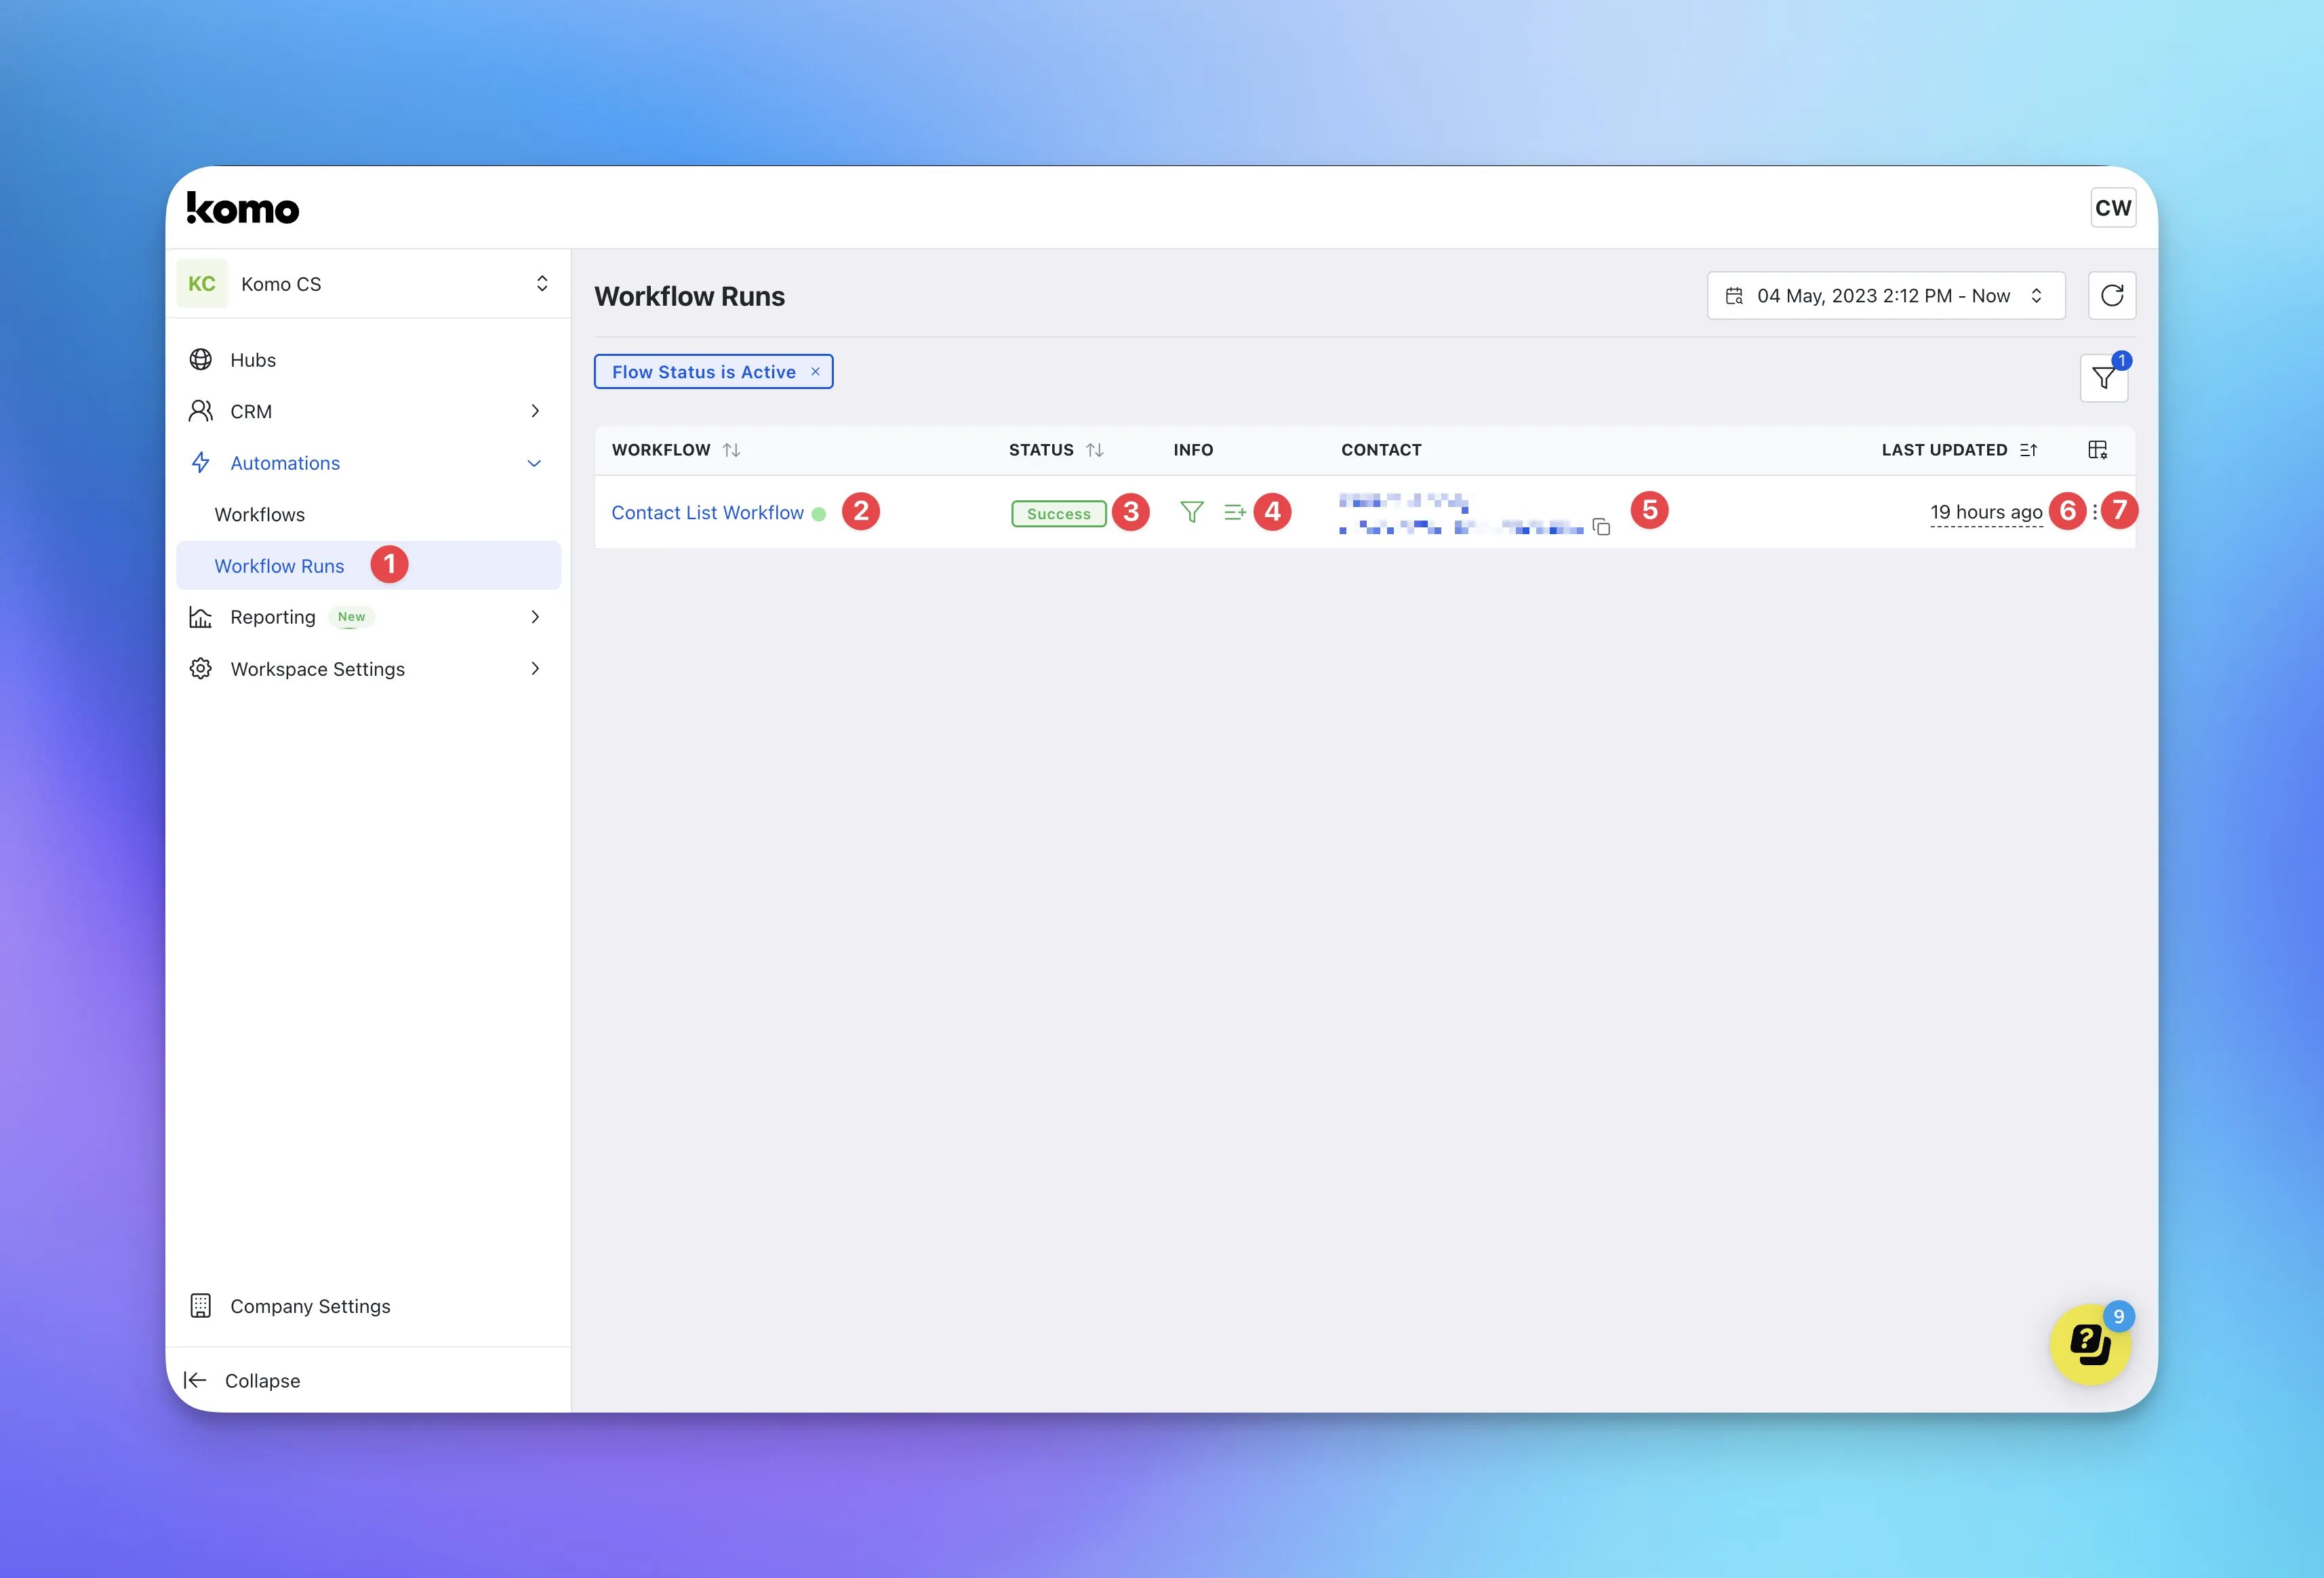Collapse the Automations section chevron
Screen dimensions: 2324x1578
click(x=535, y=463)
